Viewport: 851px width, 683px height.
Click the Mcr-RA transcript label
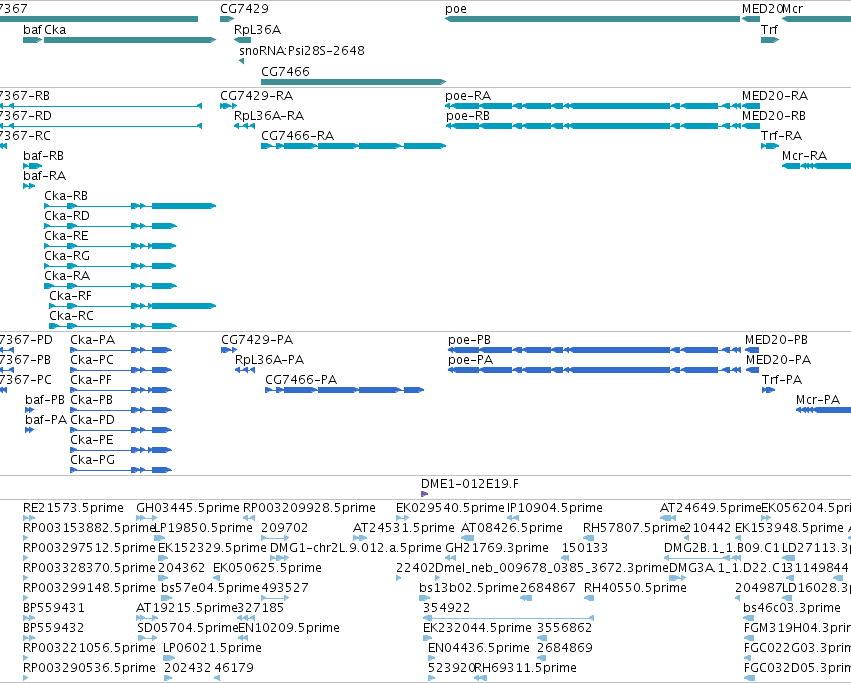[x=804, y=156]
